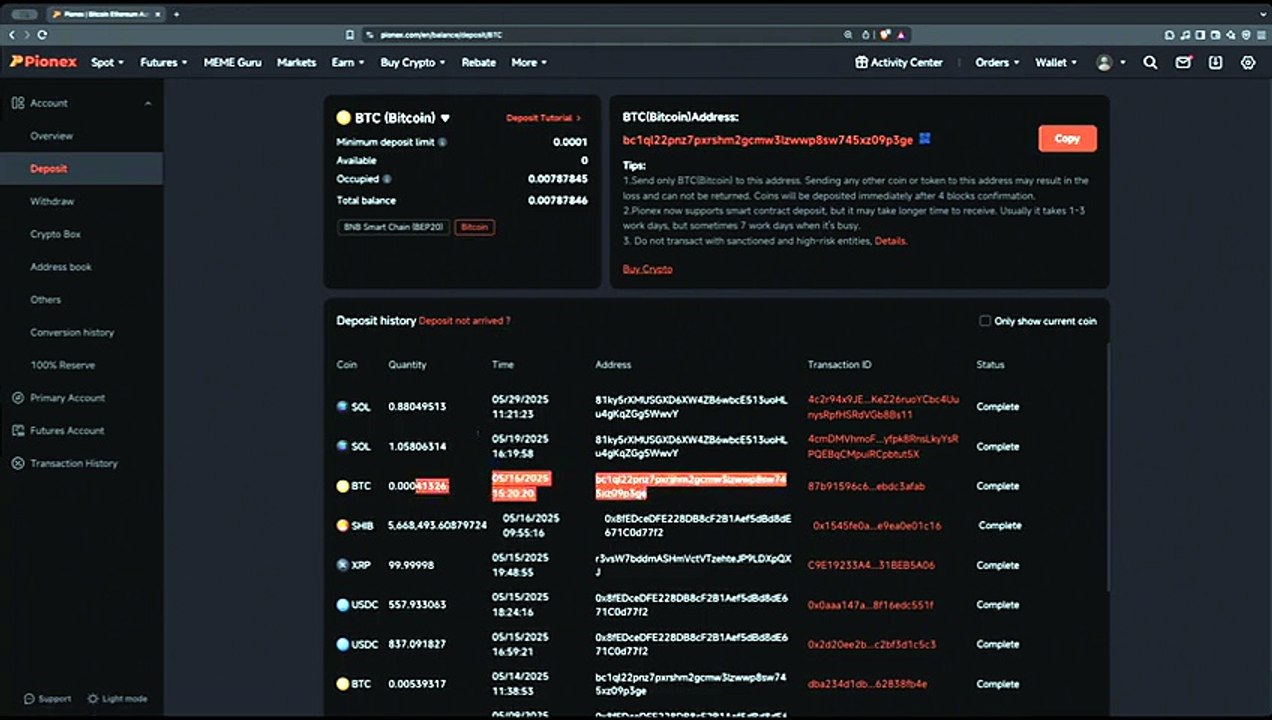Collapse the Account sidebar section chevron
The height and width of the screenshot is (720, 1272).
[x=148, y=103]
